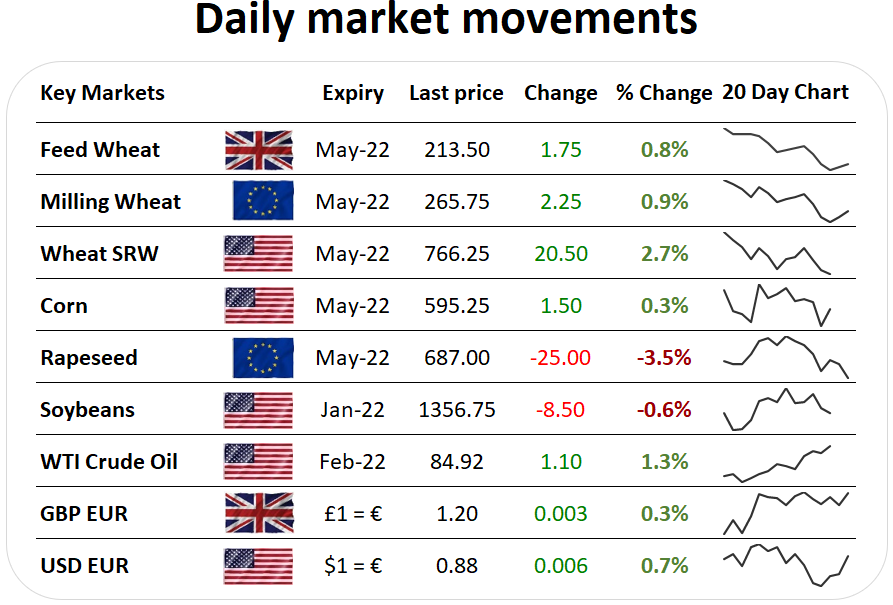The image size is (893, 605).
Task: Click the Soybeans market name
Action: [87, 410]
